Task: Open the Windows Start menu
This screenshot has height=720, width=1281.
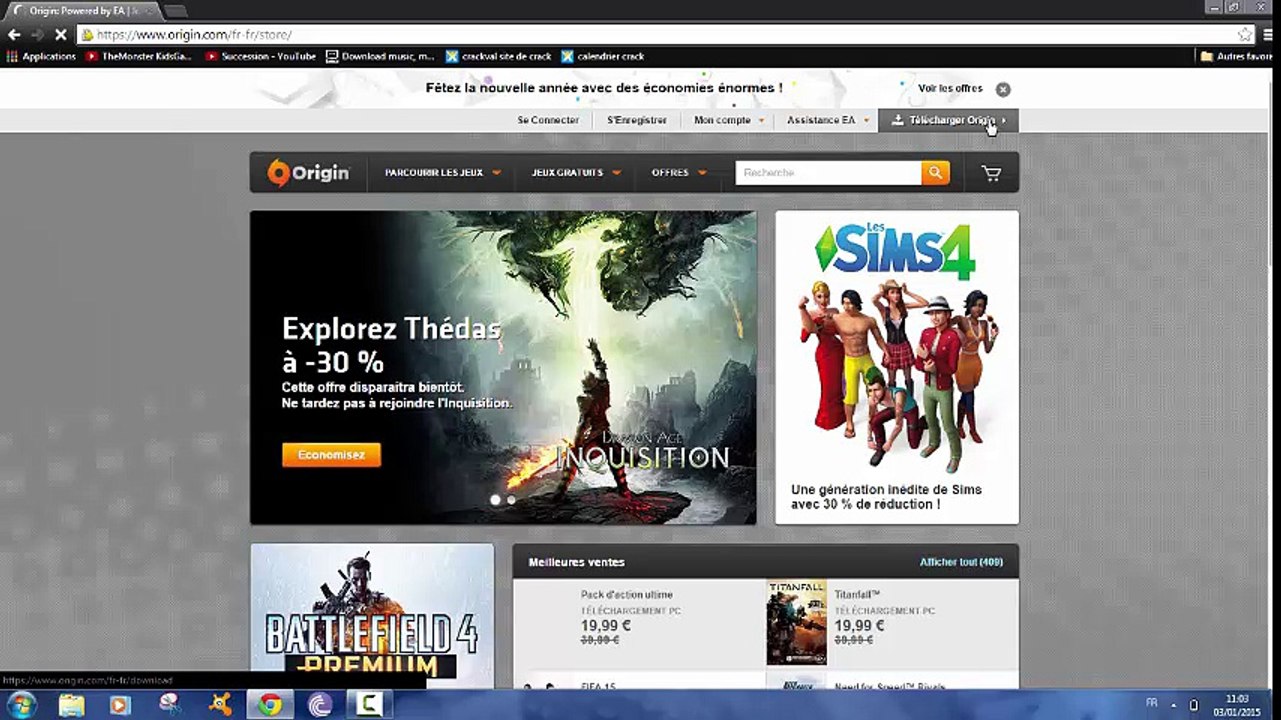Action: 22,704
